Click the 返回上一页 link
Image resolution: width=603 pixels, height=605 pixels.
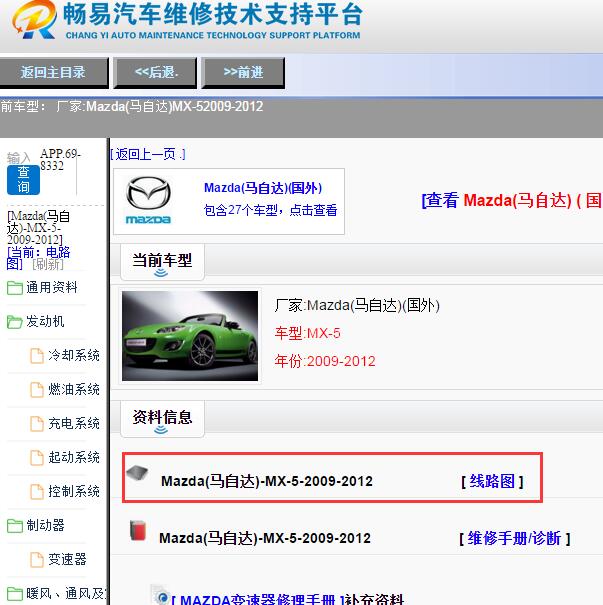click(x=148, y=154)
